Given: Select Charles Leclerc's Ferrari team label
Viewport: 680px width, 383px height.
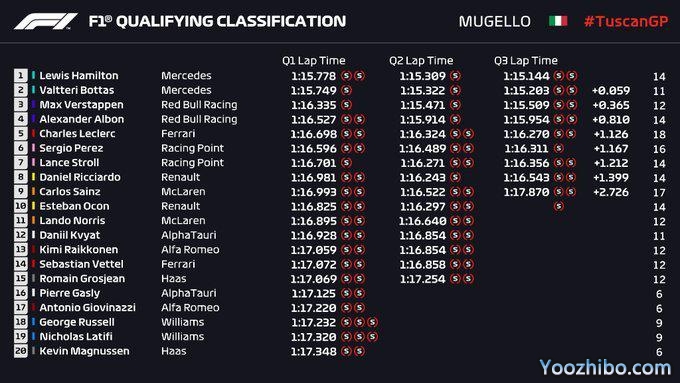Looking at the screenshot, I should pos(178,134).
